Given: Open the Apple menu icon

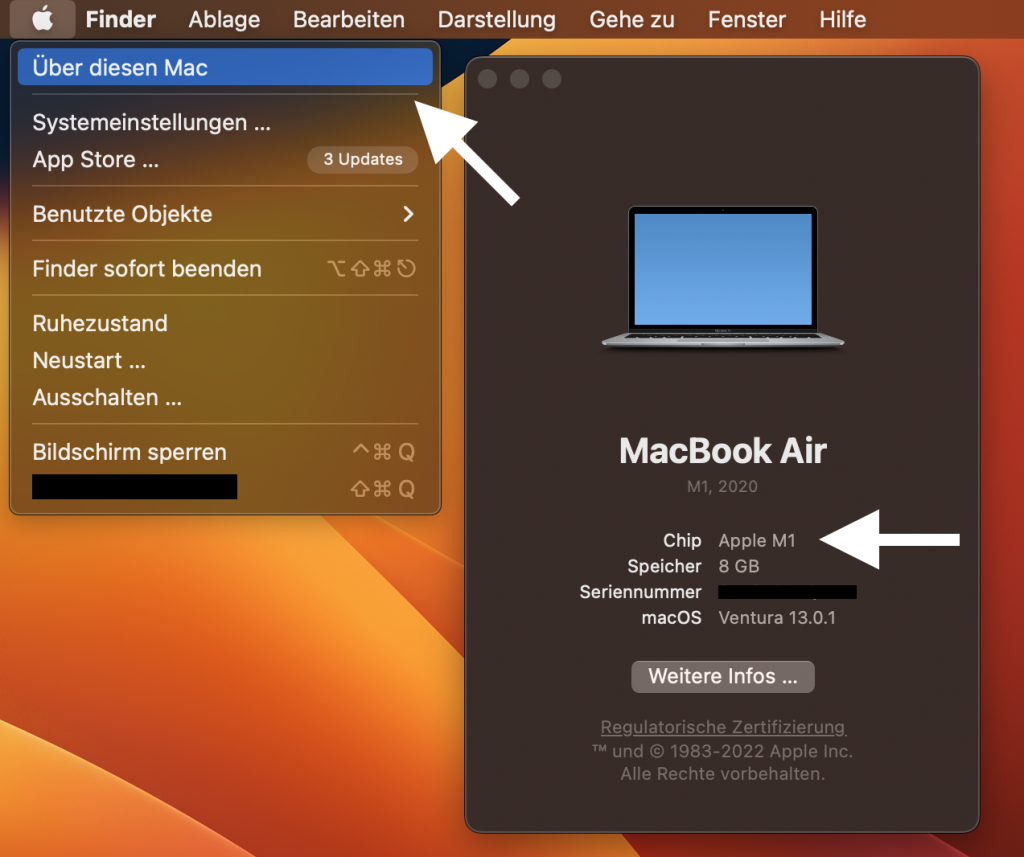Looking at the screenshot, I should 42,19.
